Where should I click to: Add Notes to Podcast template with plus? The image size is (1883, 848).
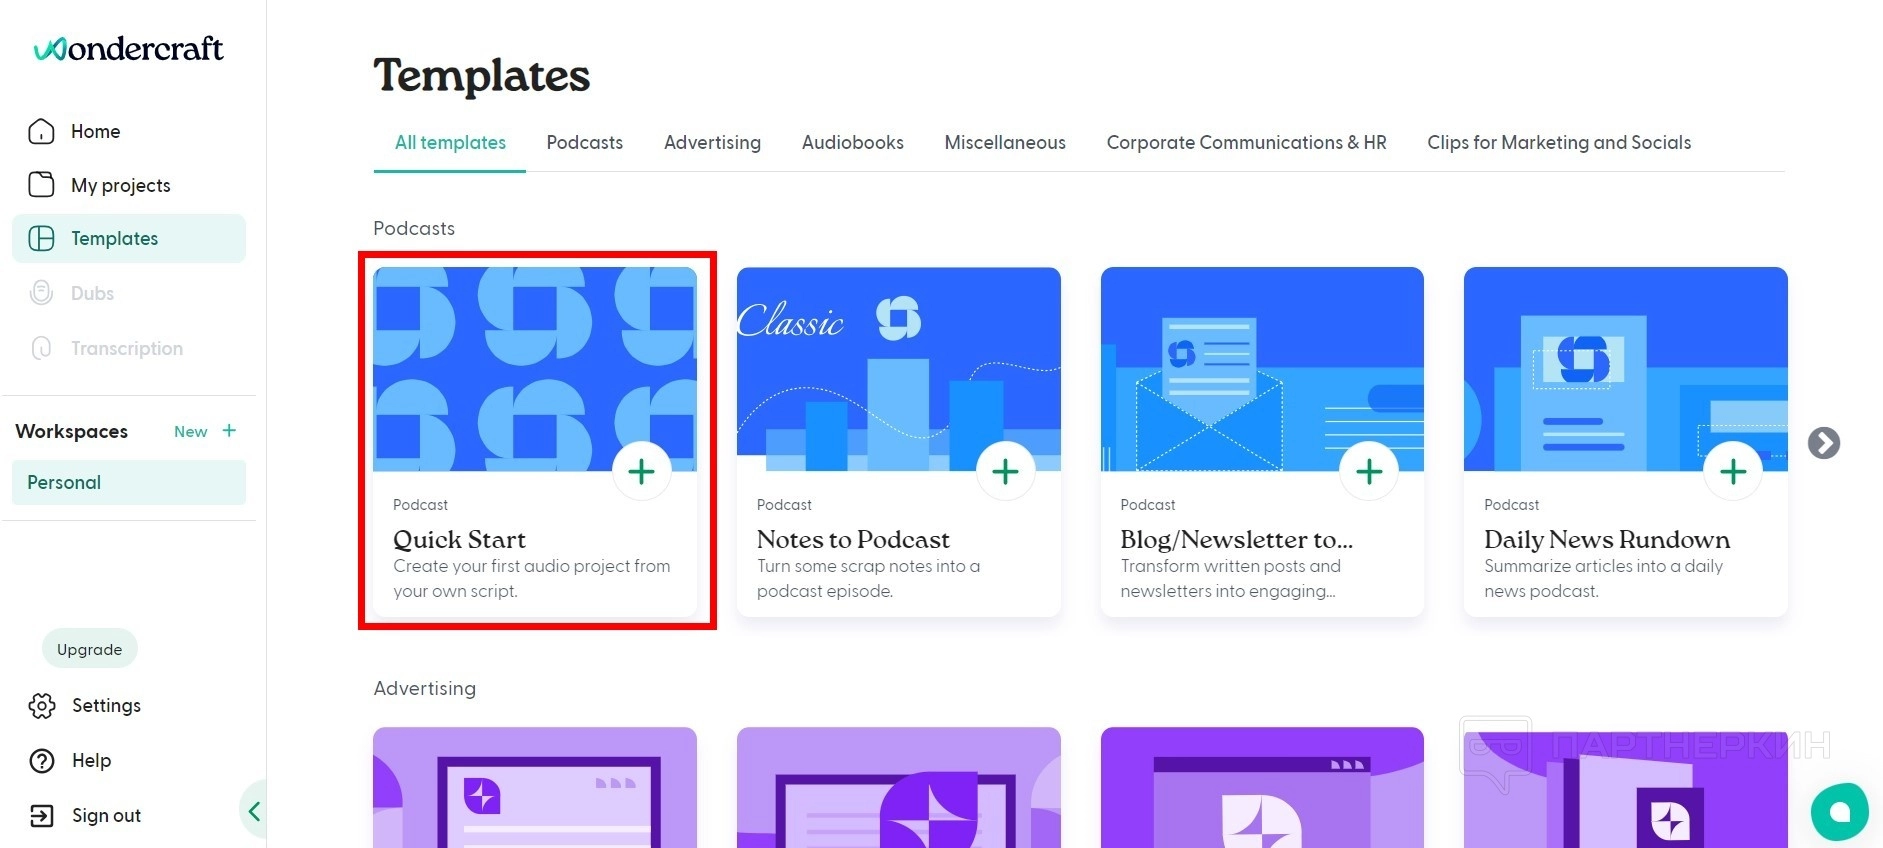(x=1005, y=471)
